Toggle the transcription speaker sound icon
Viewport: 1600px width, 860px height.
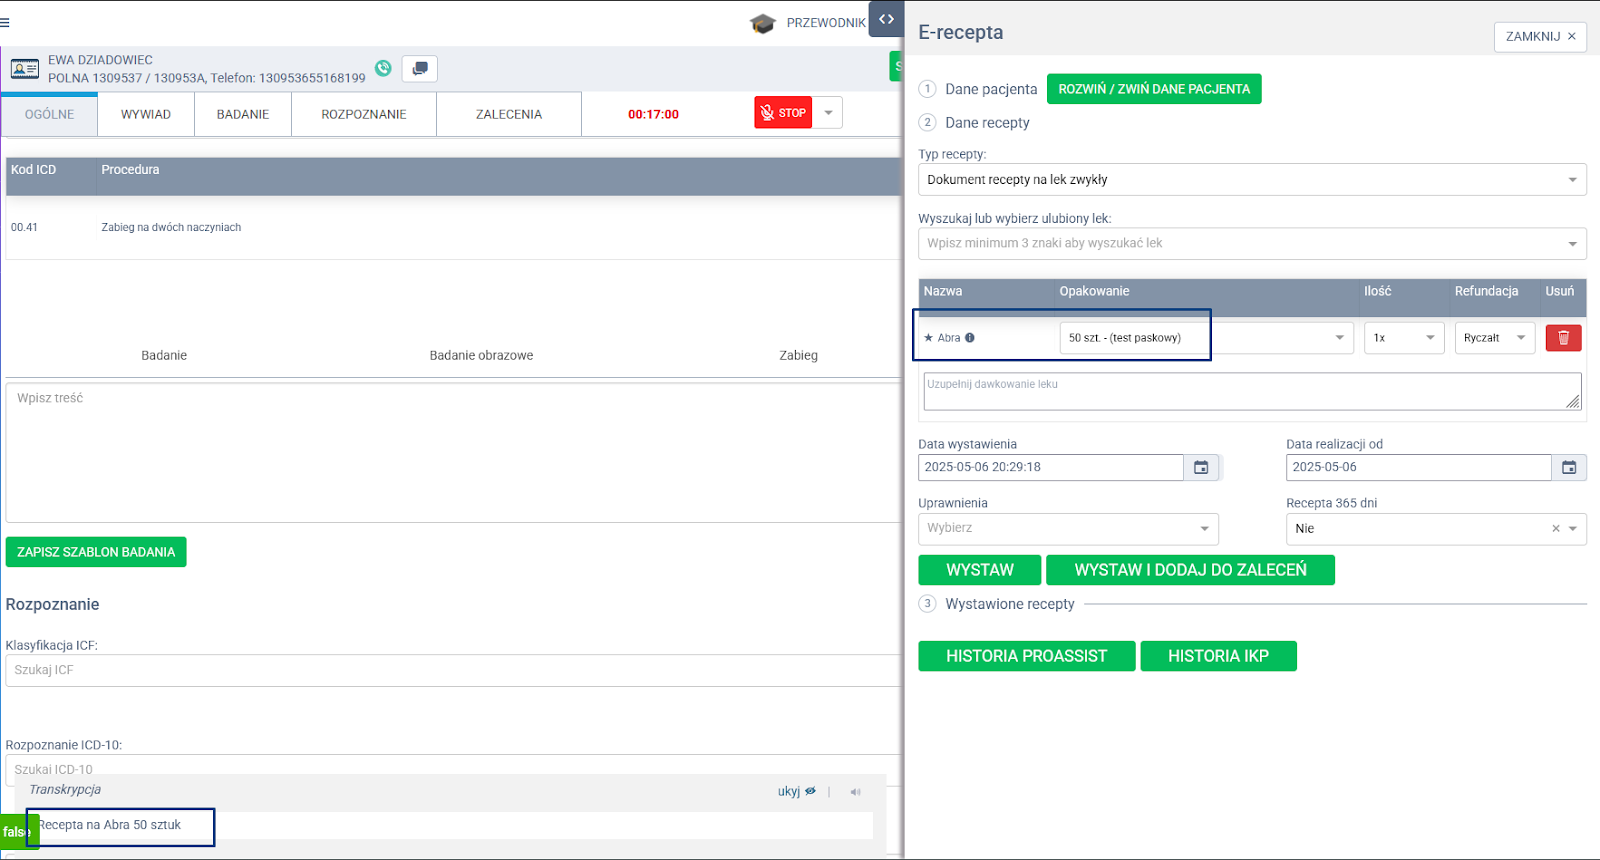(855, 792)
